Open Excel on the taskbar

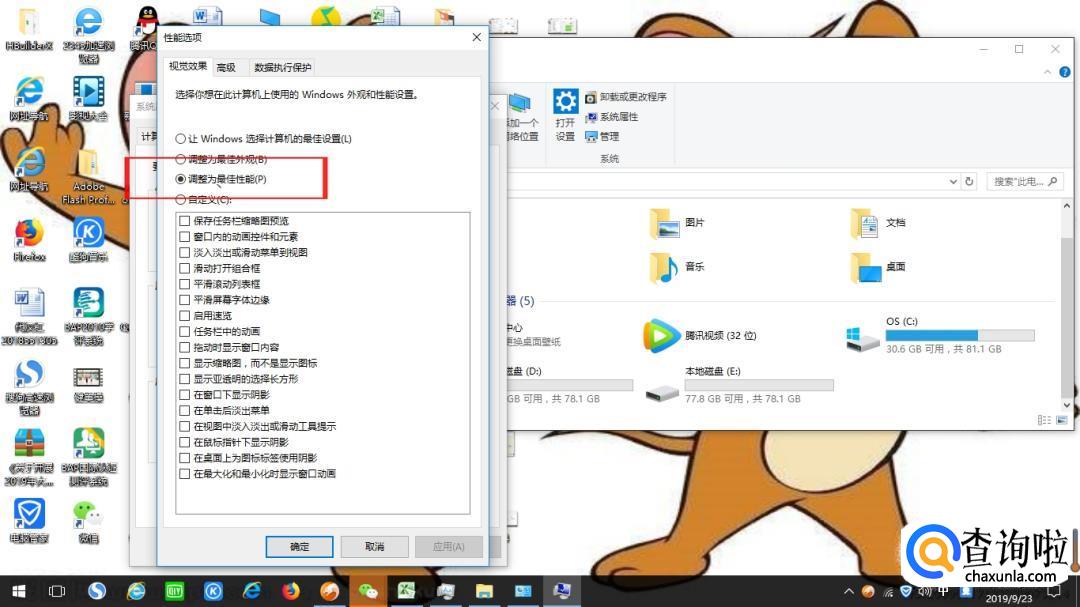[406, 591]
